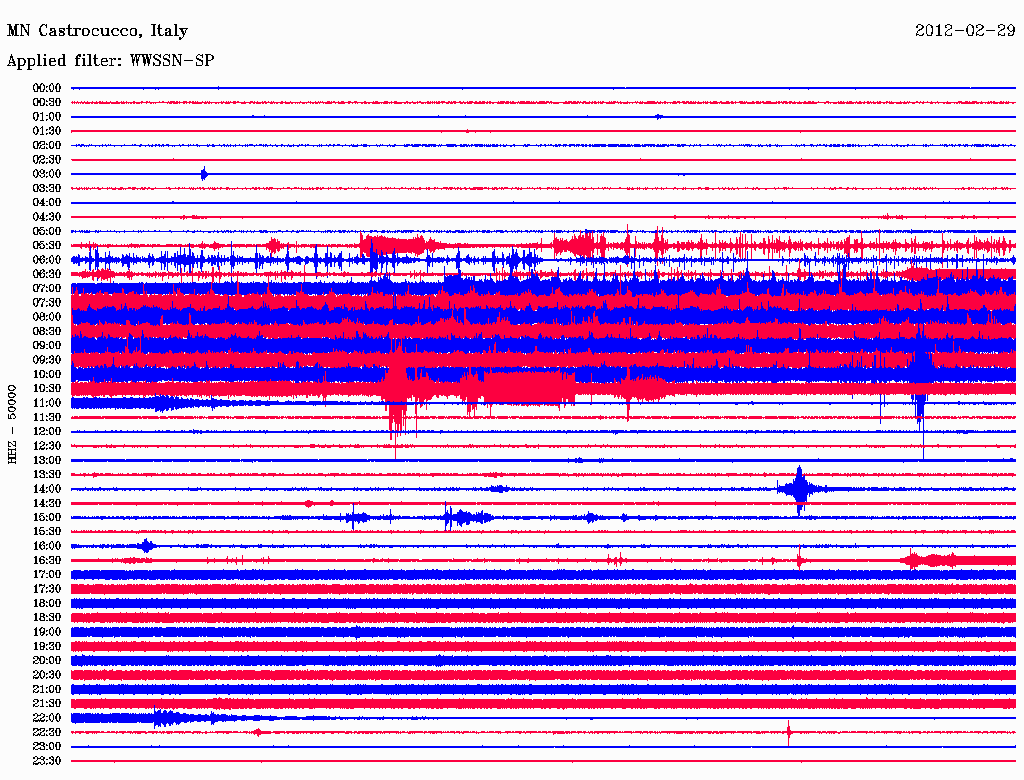Click the 22:30 time label
Image resolution: width=1024 pixels, height=780 pixels.
pyautogui.click(x=47, y=732)
